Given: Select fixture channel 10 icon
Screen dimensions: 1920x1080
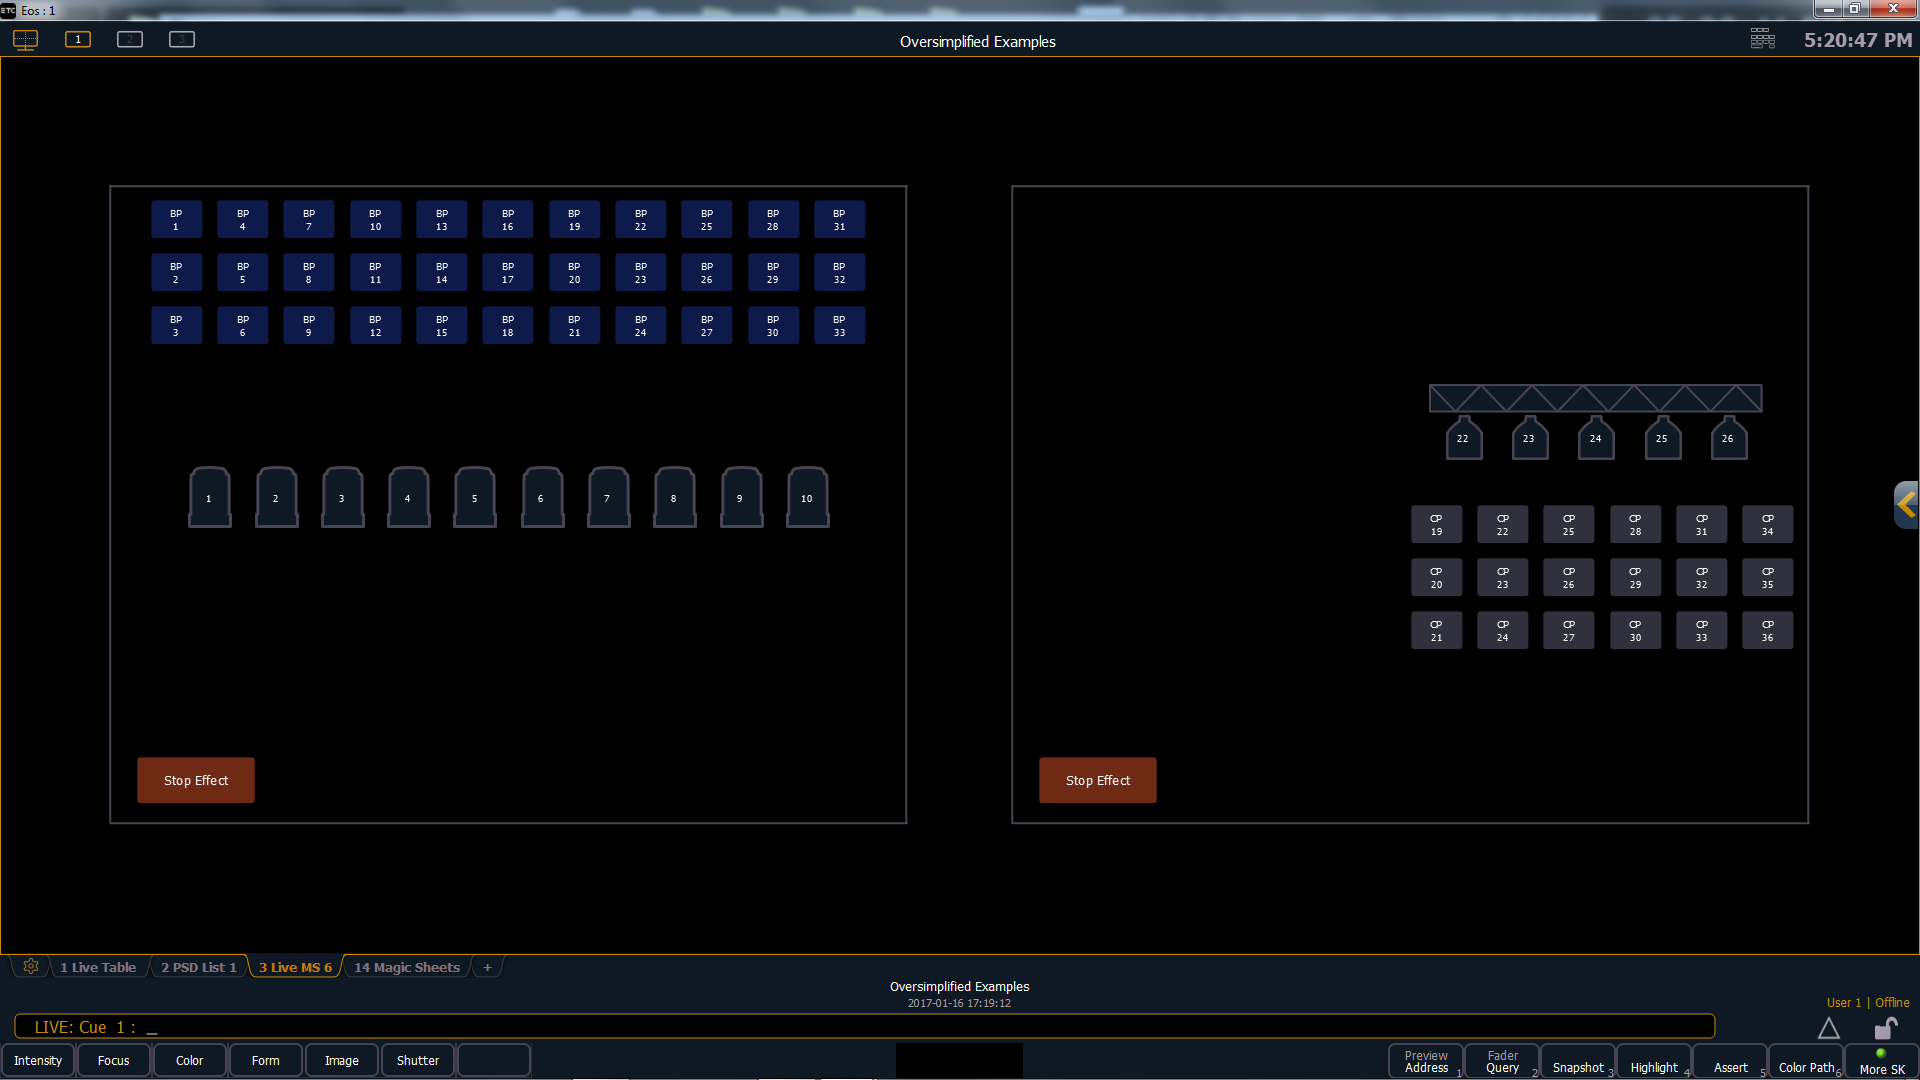Looking at the screenshot, I should point(807,497).
